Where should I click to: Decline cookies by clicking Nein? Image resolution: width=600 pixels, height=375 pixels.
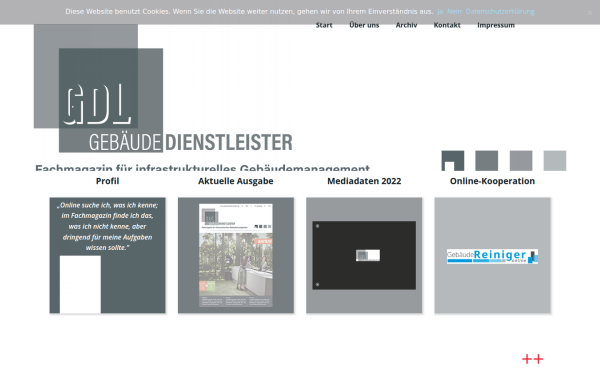(x=454, y=11)
